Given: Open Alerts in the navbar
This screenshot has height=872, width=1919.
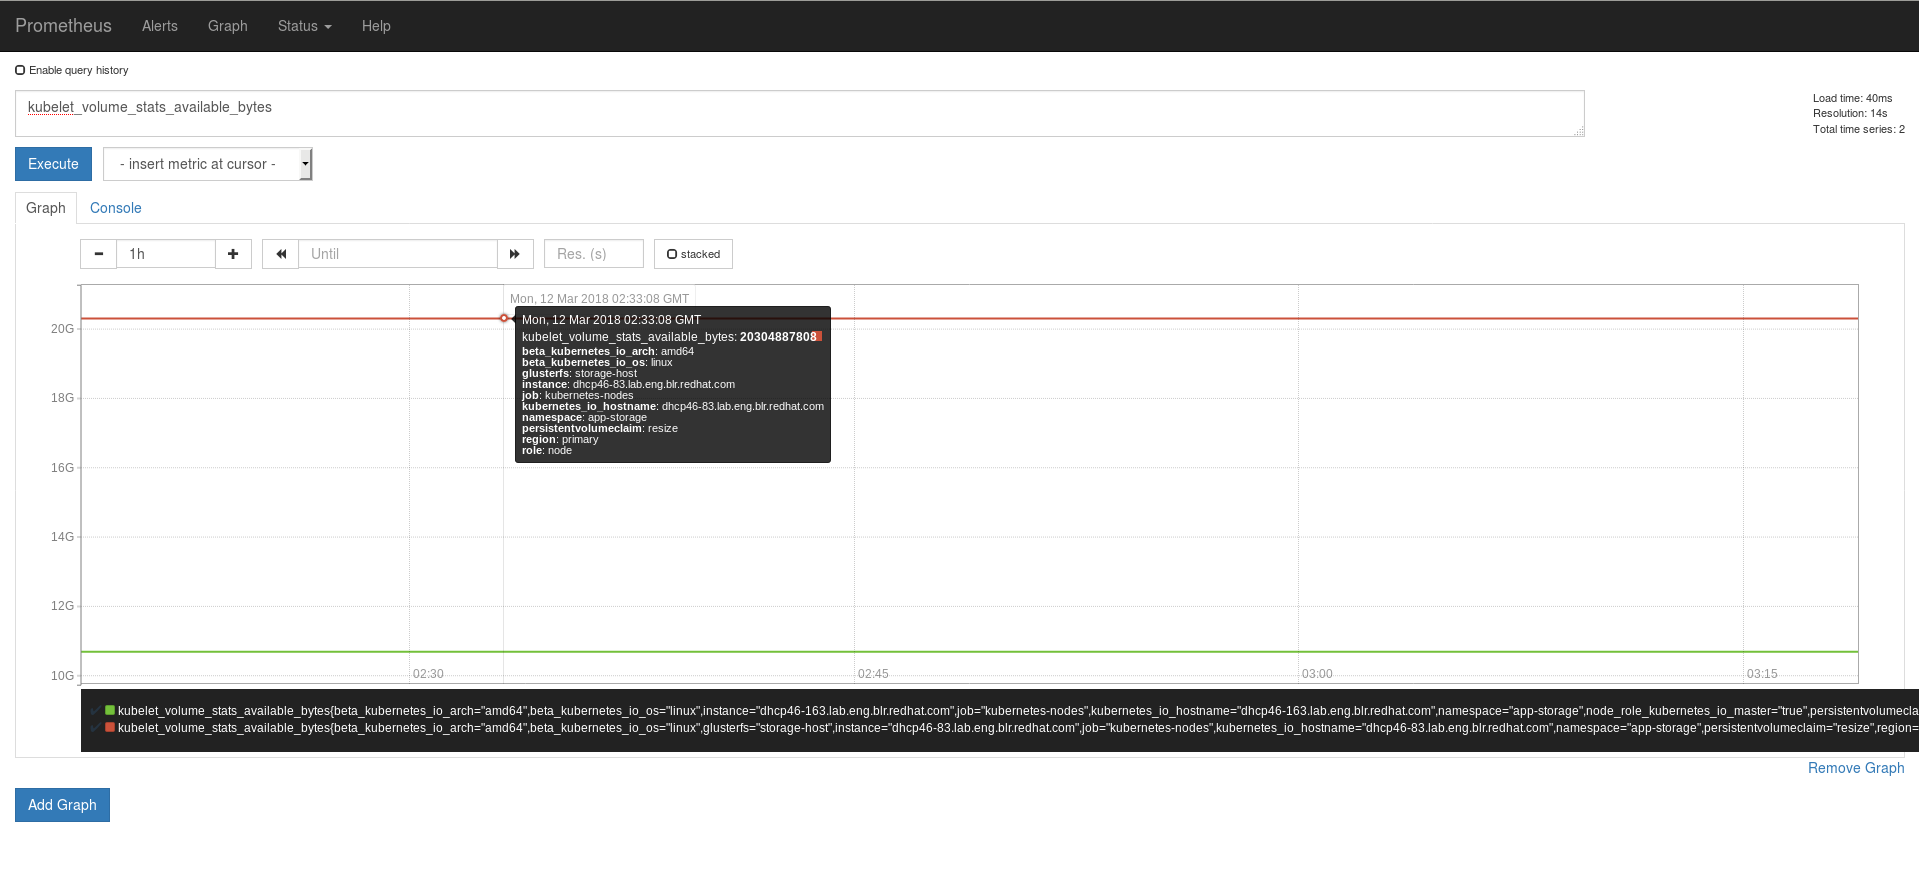Looking at the screenshot, I should point(160,26).
